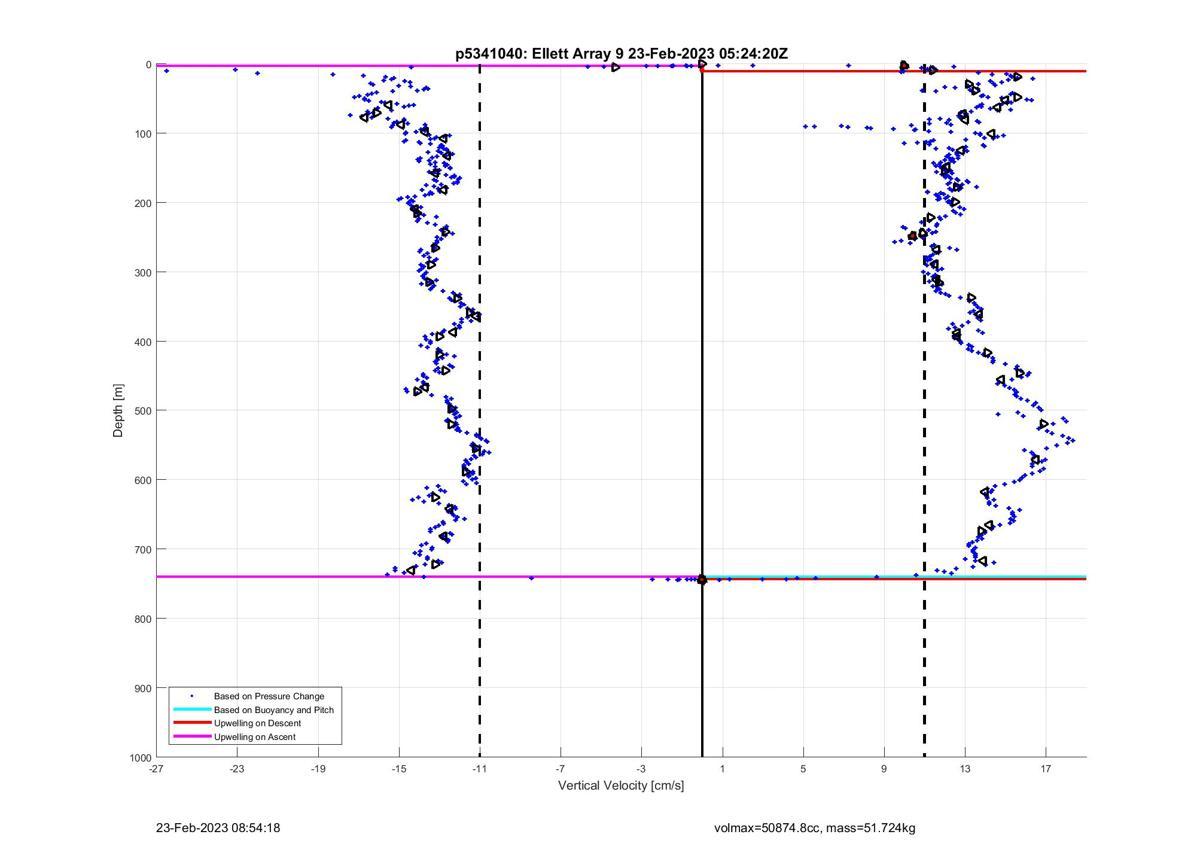Click x-axis tick label '5'
Screen dimensions: 1200x851
[803, 769]
